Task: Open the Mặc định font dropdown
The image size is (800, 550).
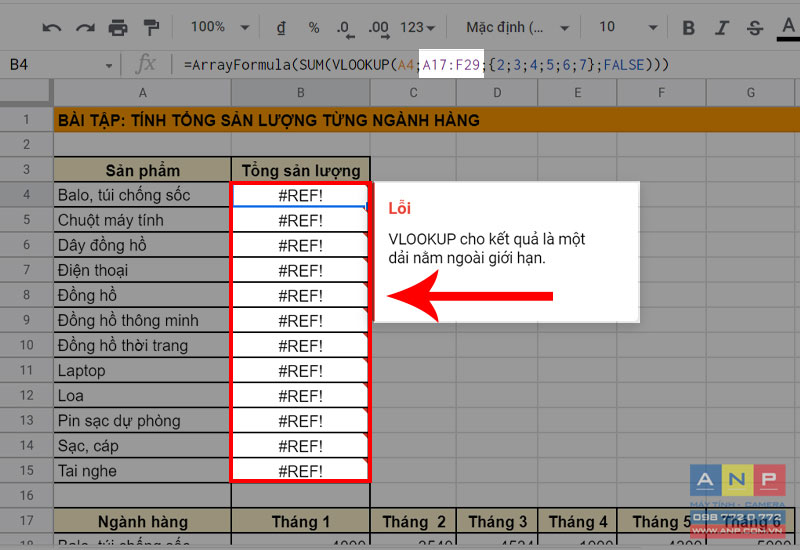Action: [517, 27]
